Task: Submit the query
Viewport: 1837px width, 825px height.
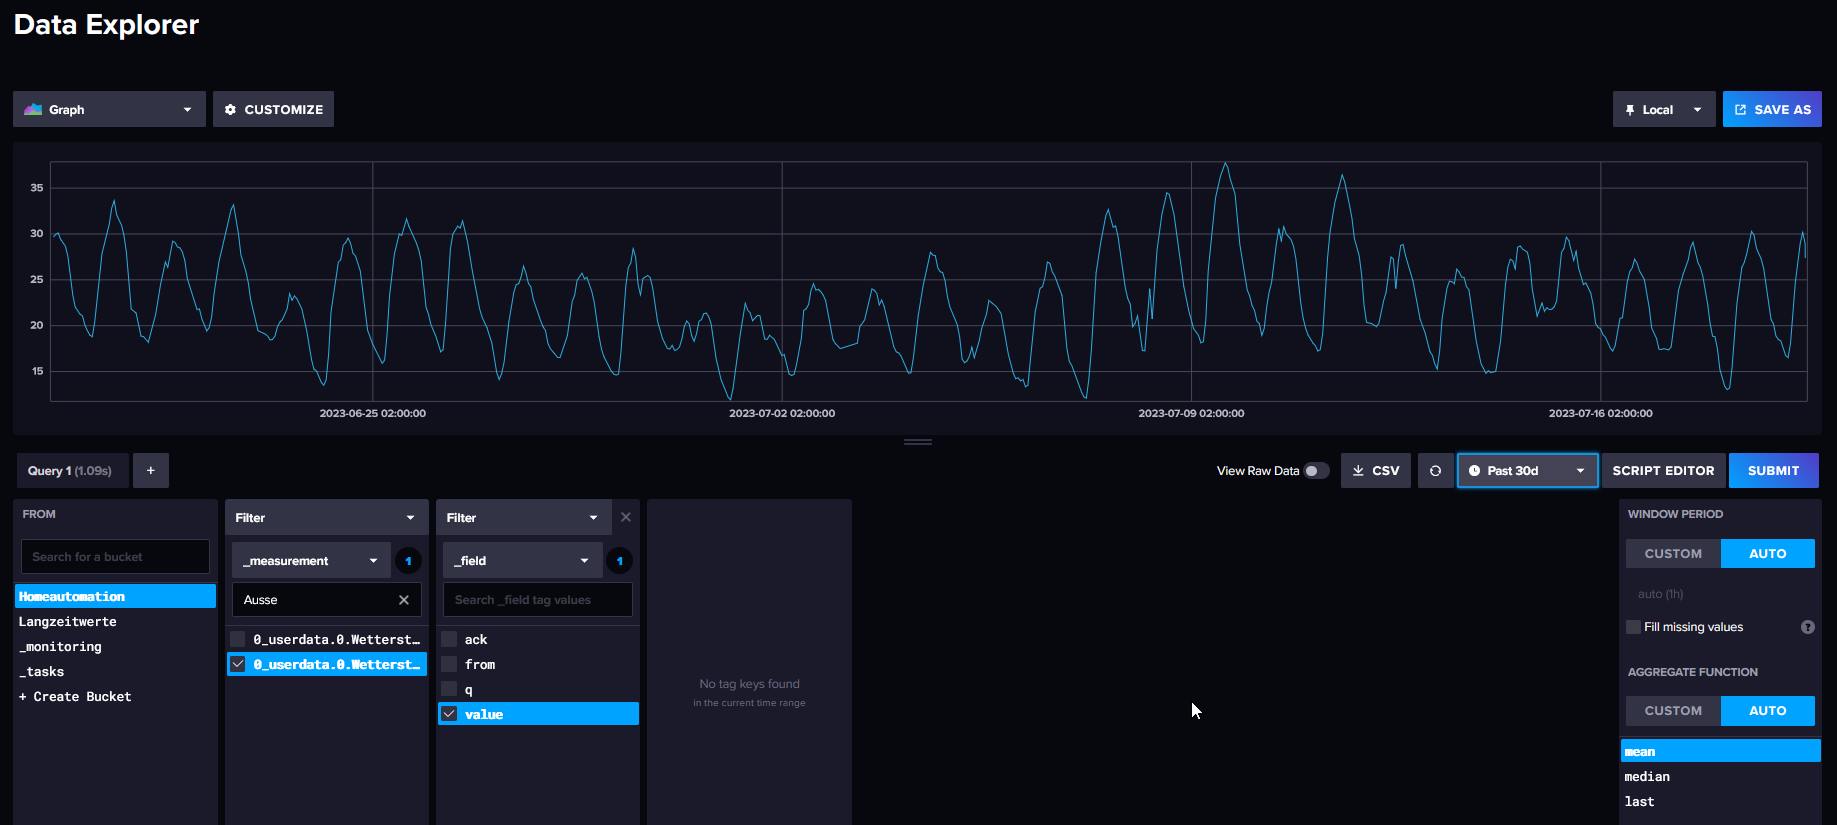Action: click(1773, 471)
